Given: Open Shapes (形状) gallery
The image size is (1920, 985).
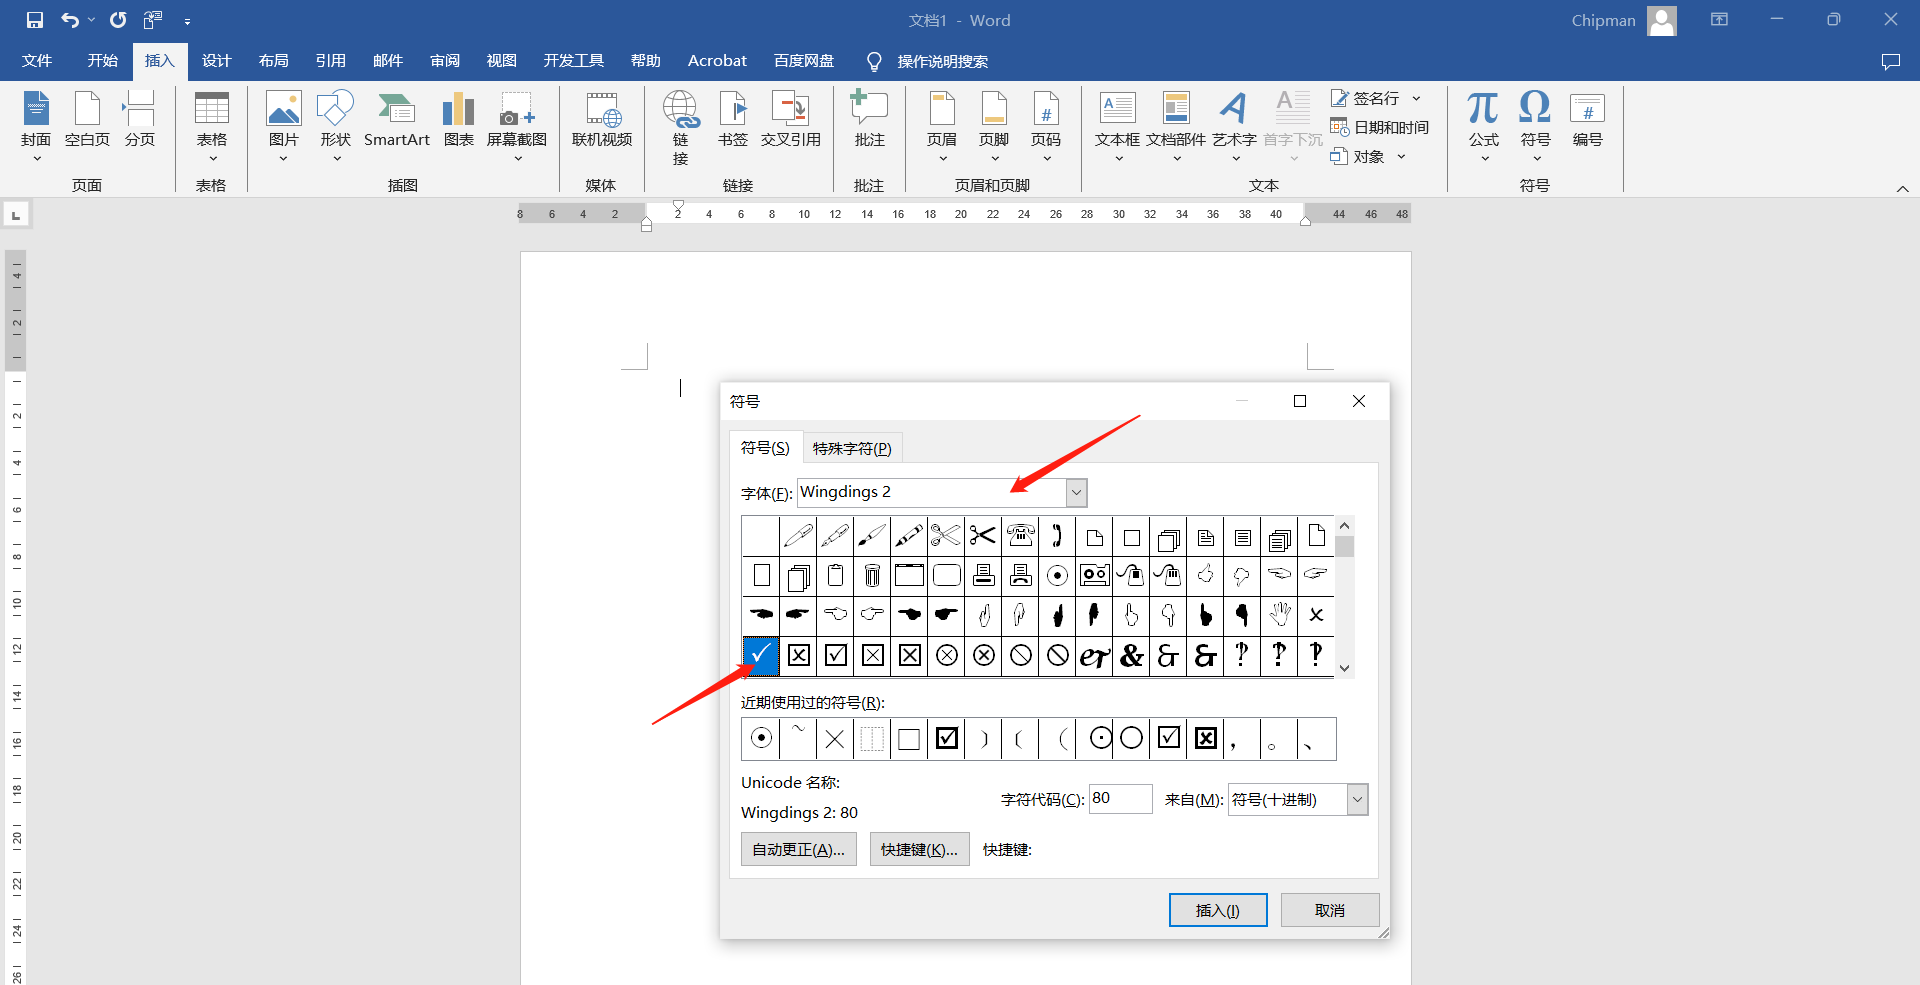Looking at the screenshot, I should pyautogui.click(x=336, y=127).
